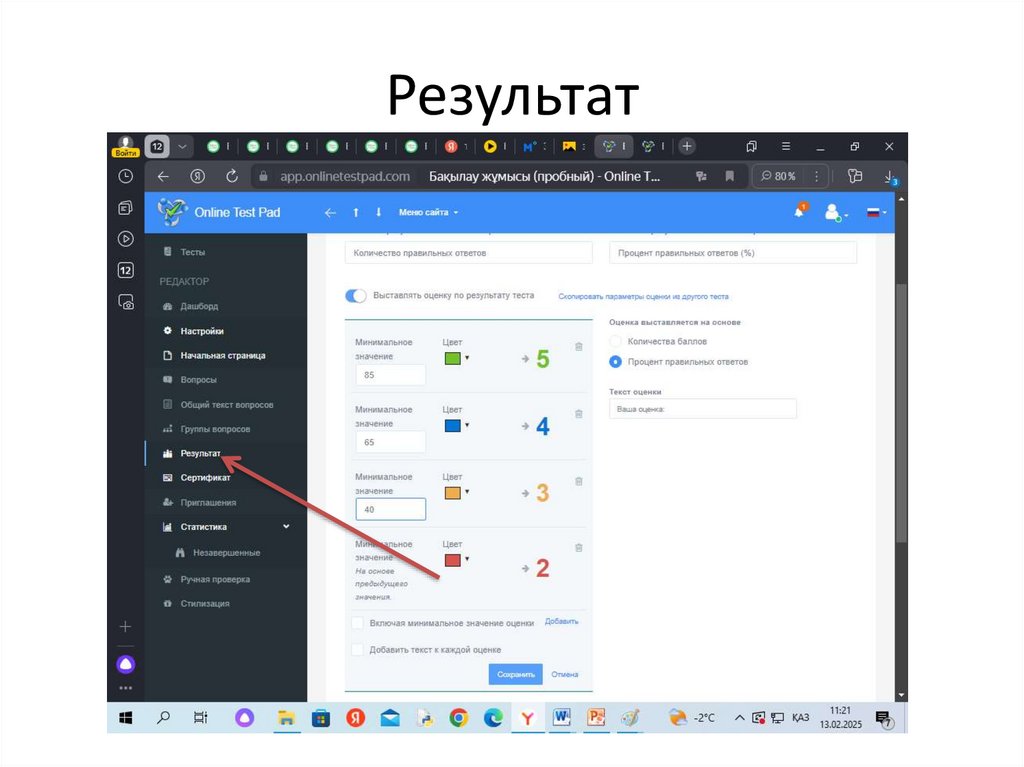Open 'Приглашения' in the sidebar

pos(208,502)
